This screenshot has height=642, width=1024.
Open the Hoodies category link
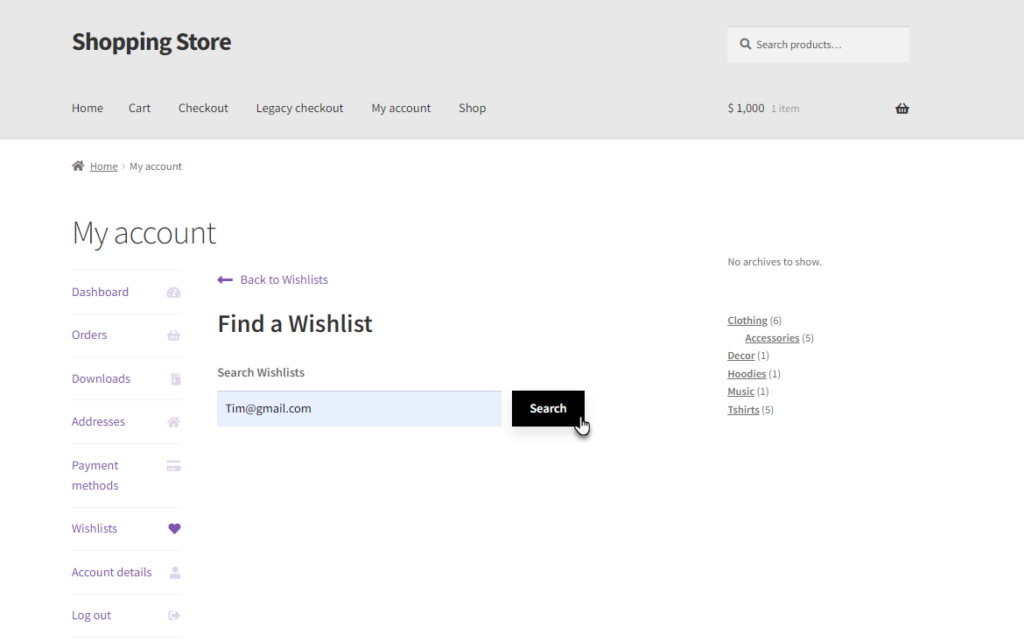pos(746,374)
